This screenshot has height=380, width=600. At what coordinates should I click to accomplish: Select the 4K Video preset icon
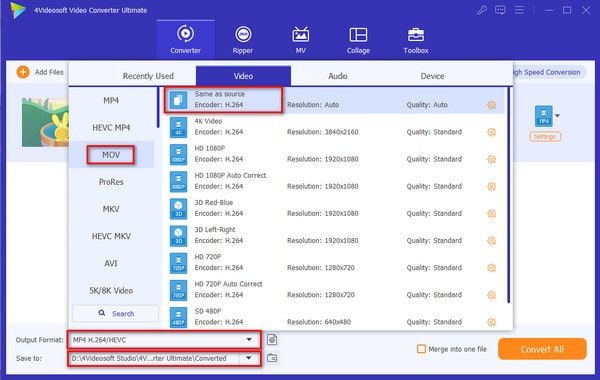coord(178,127)
